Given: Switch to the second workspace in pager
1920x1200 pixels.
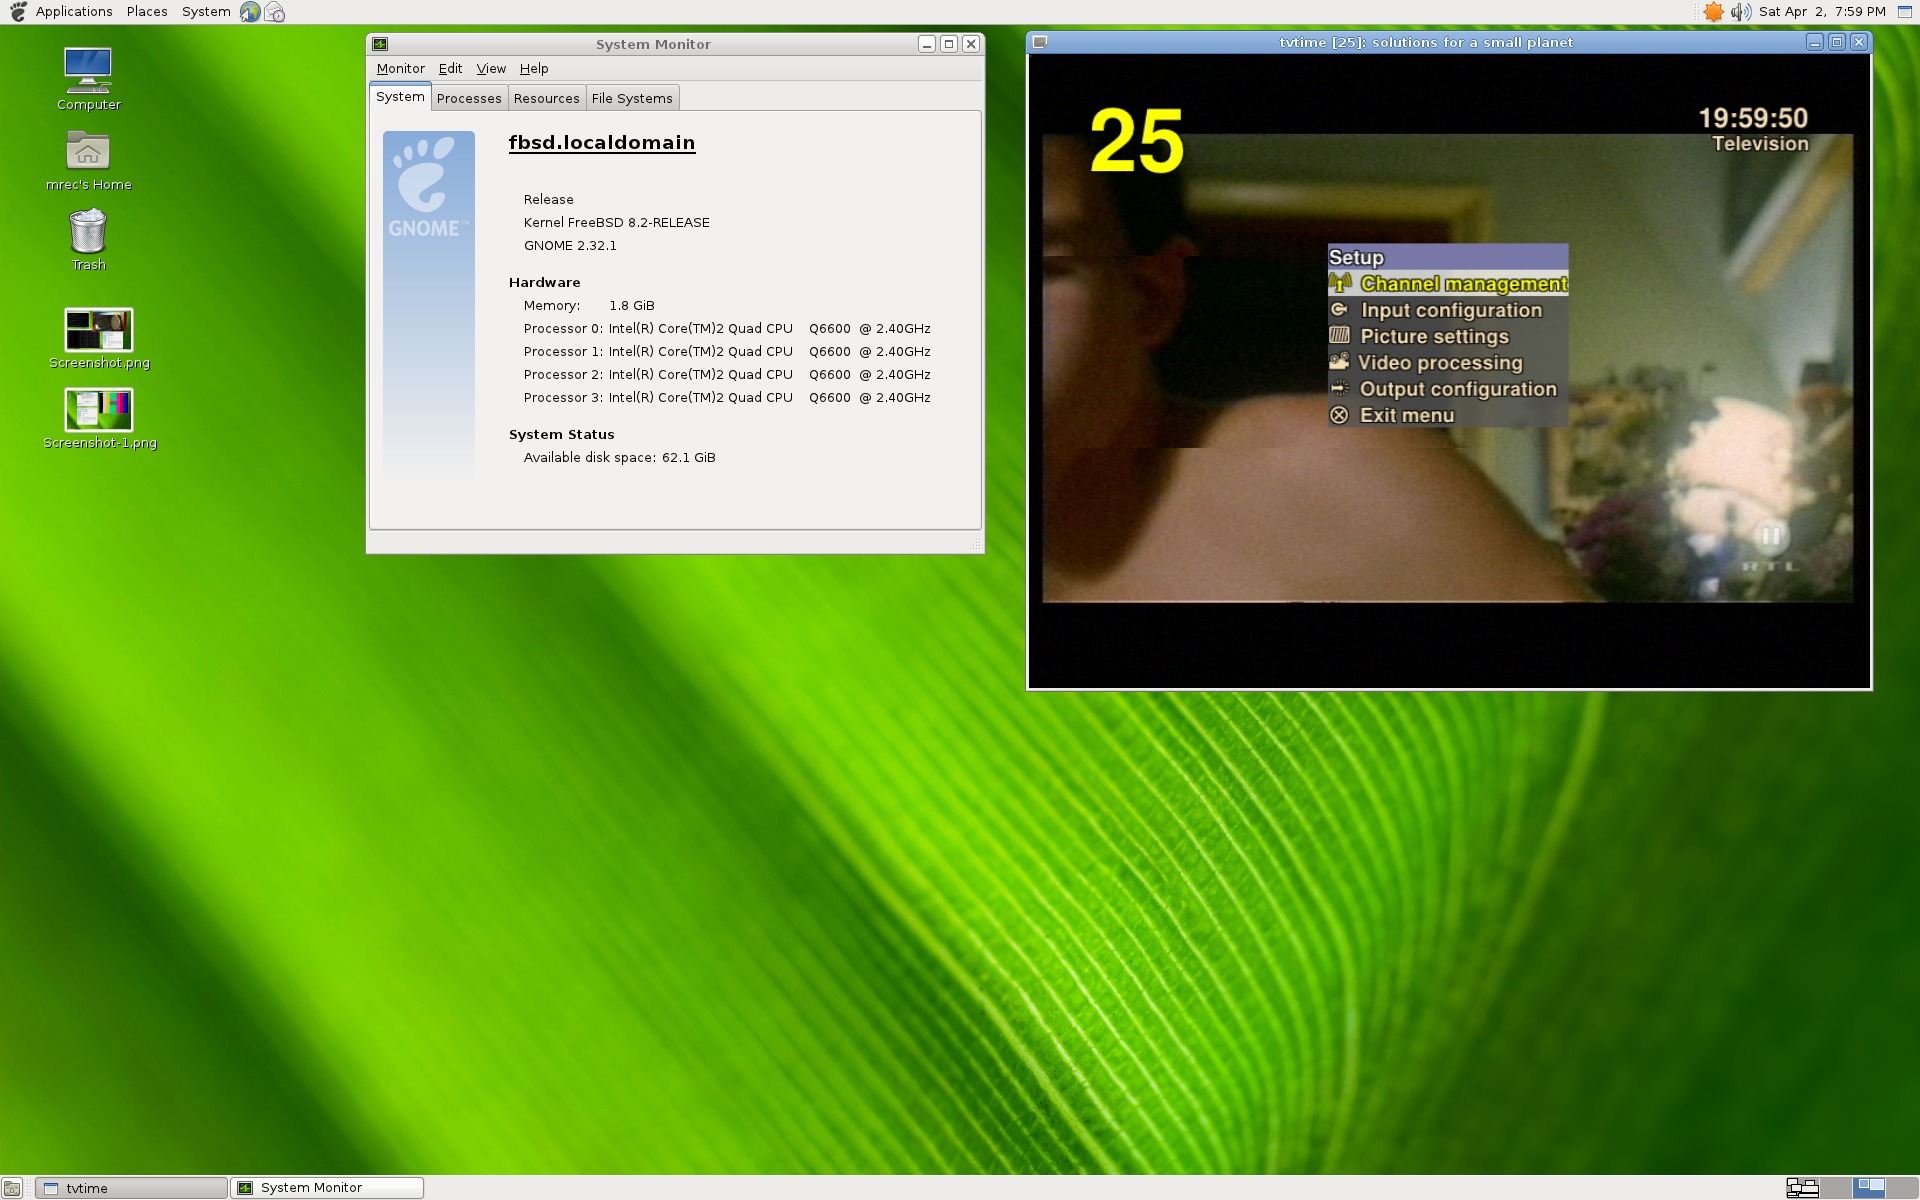Looking at the screenshot, I should tap(1836, 1188).
